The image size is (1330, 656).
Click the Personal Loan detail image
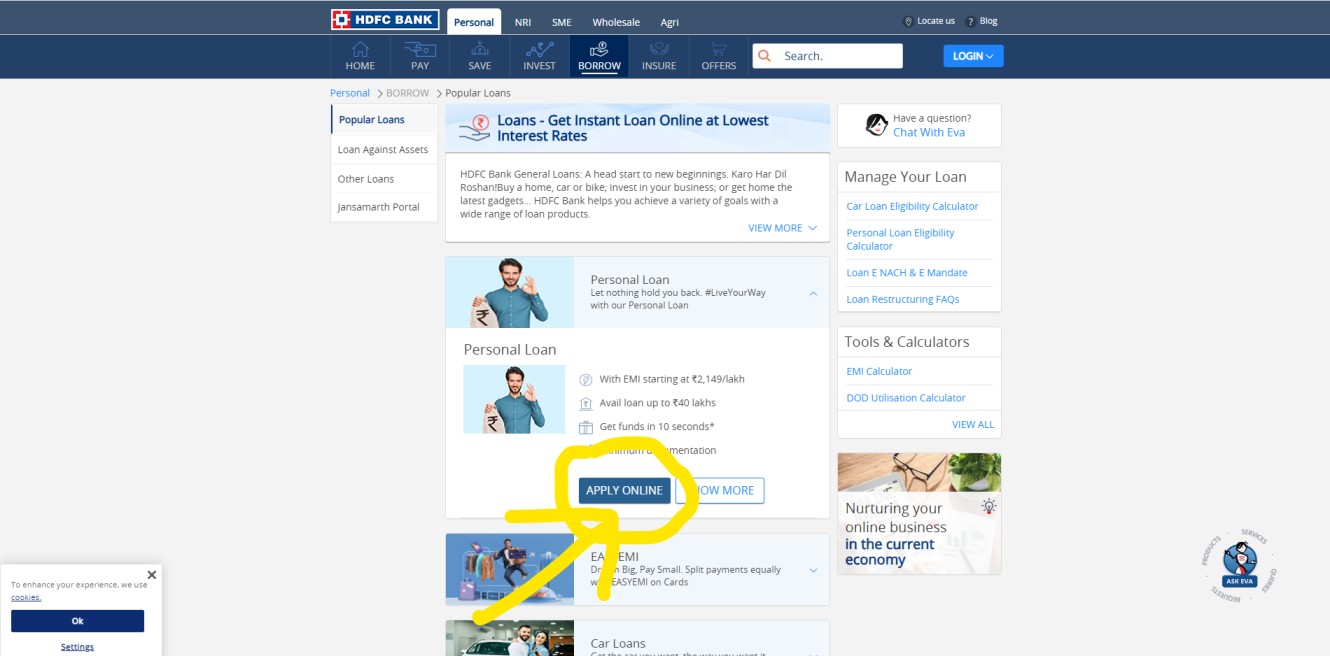[514, 399]
